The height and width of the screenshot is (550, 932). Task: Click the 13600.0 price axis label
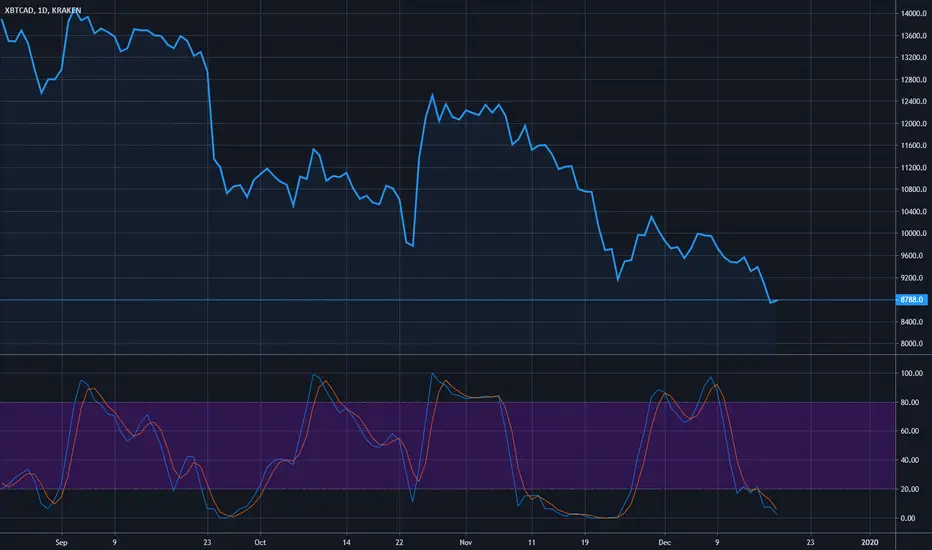[913, 36]
